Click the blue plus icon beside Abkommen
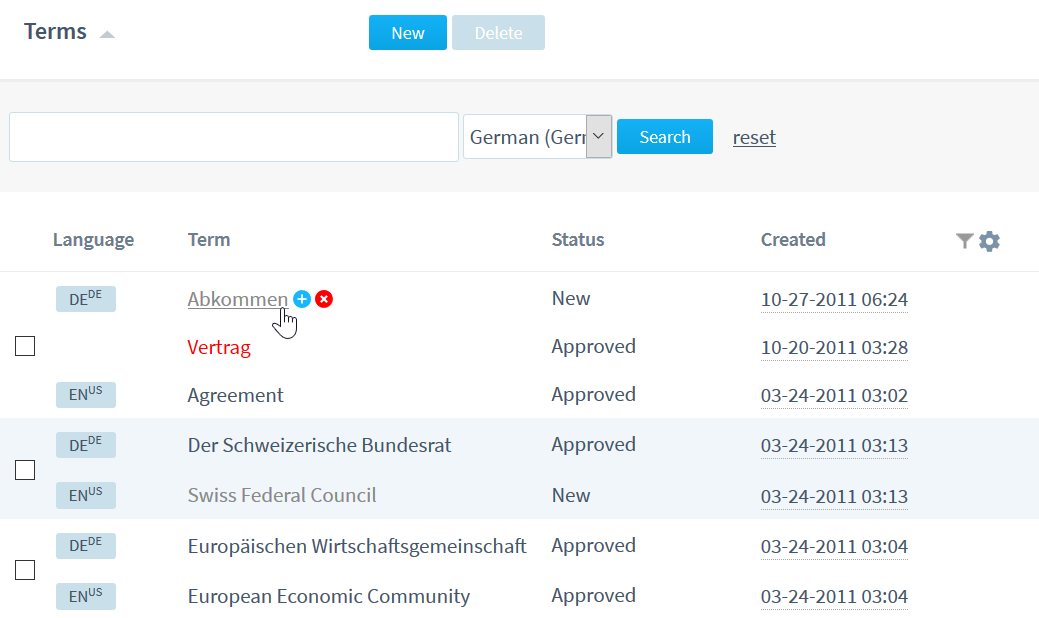 (x=302, y=299)
